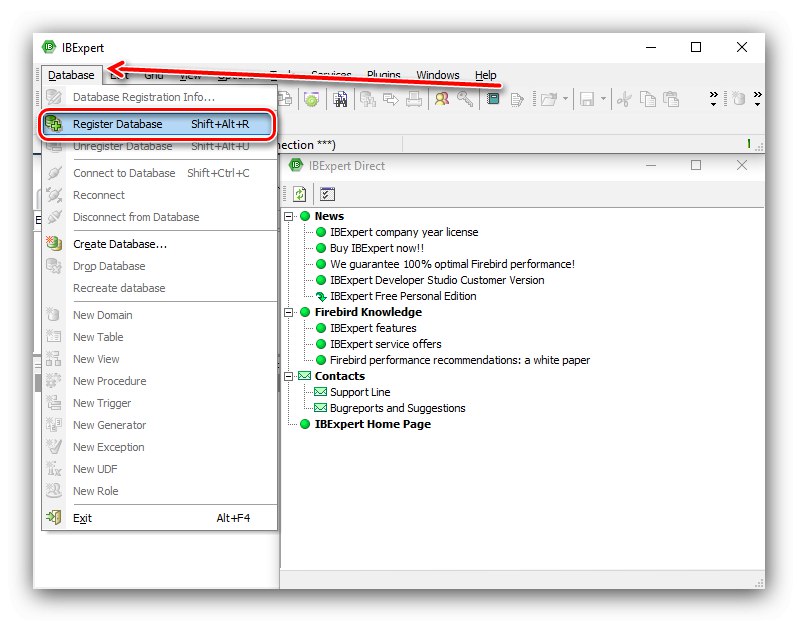Choose New Generator menu entry
The height and width of the screenshot is (622, 798).
point(160,425)
